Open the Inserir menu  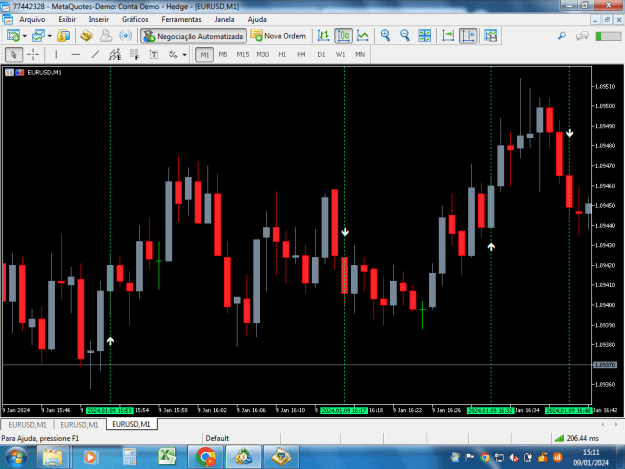99,20
